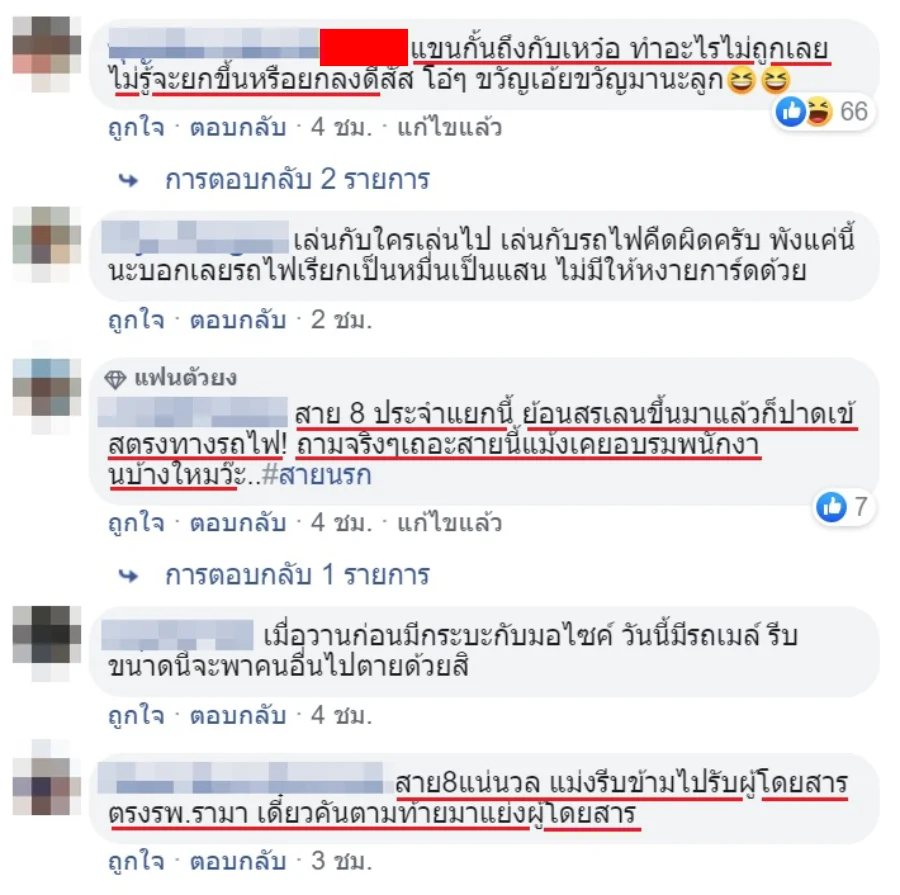Image resolution: width=900 pixels, height=895 pixels.
Task: Open edit history 'แก้ไขแล้ว' on top fan comment
Action: pos(449,523)
